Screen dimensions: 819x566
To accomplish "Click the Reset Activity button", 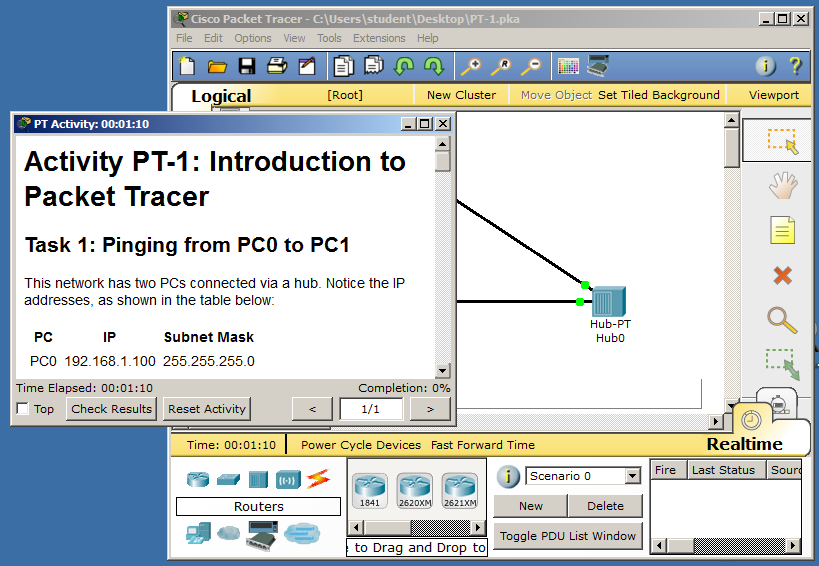I will (x=207, y=409).
